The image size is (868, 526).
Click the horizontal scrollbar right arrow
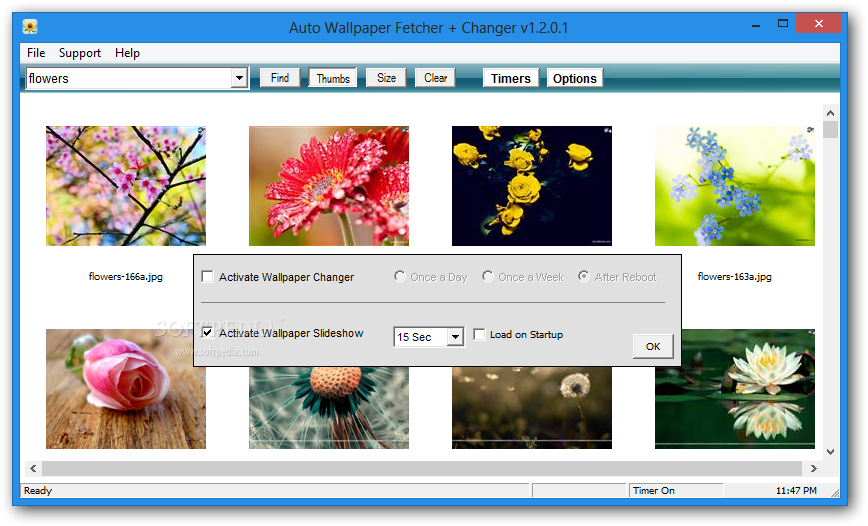pos(813,468)
